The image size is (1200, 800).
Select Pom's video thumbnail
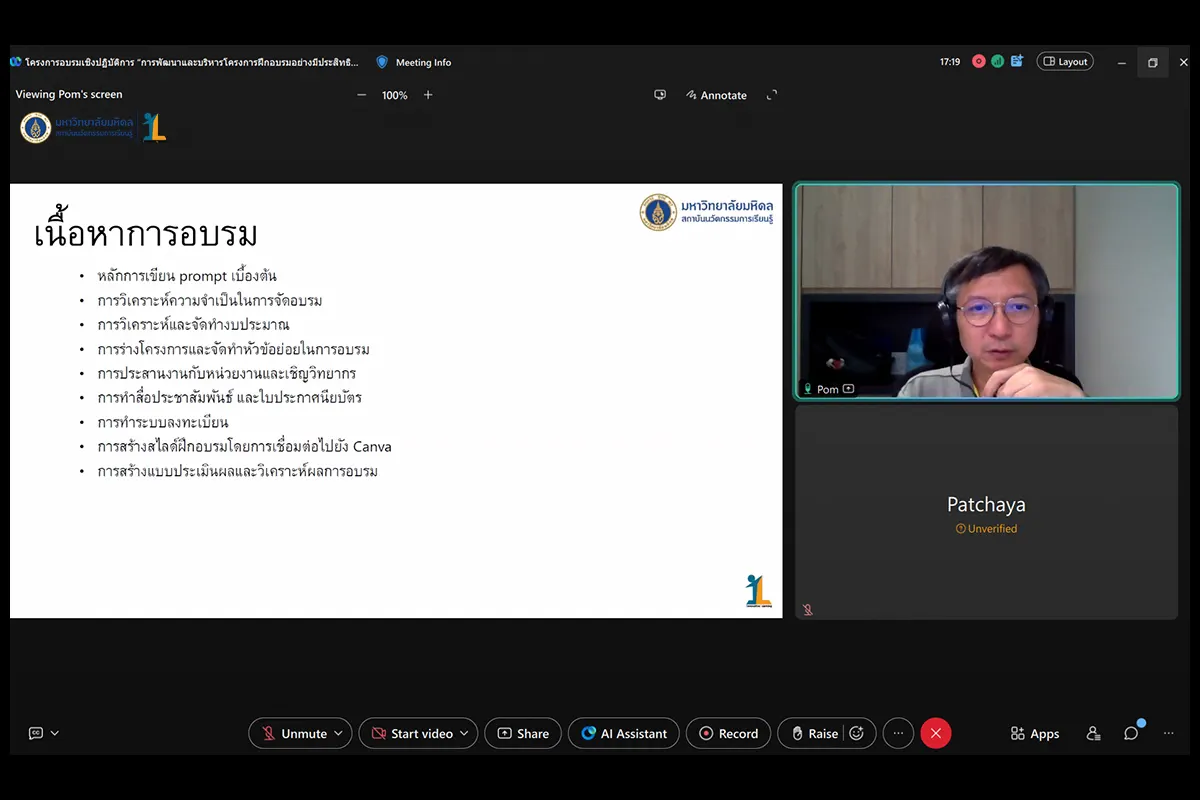[x=986, y=291]
